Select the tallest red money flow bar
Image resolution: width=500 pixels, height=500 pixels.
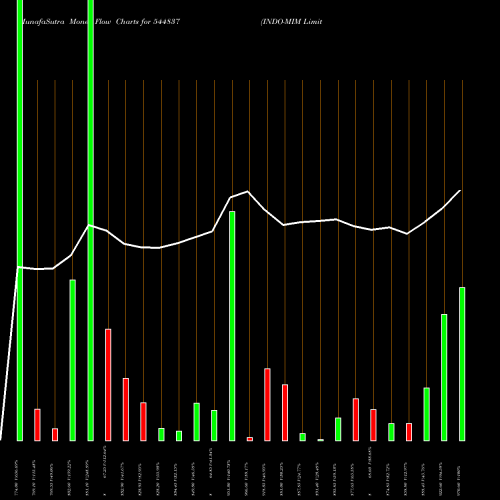(x=108, y=385)
